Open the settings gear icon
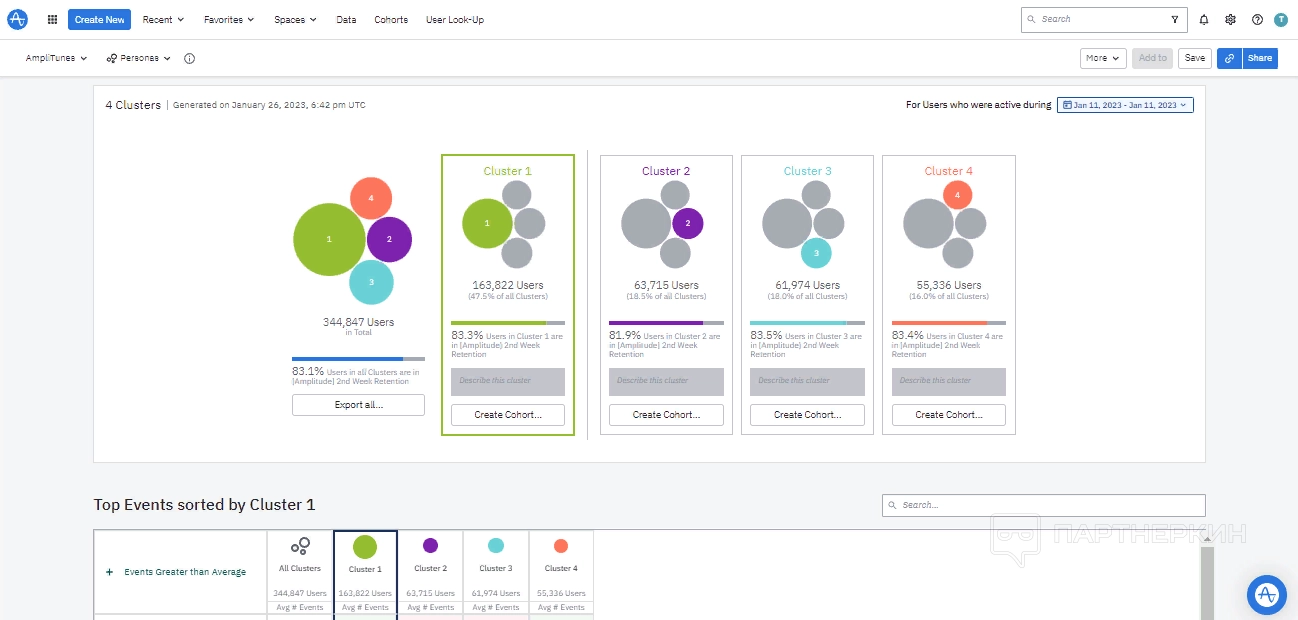The height and width of the screenshot is (620, 1298). pos(1230,19)
